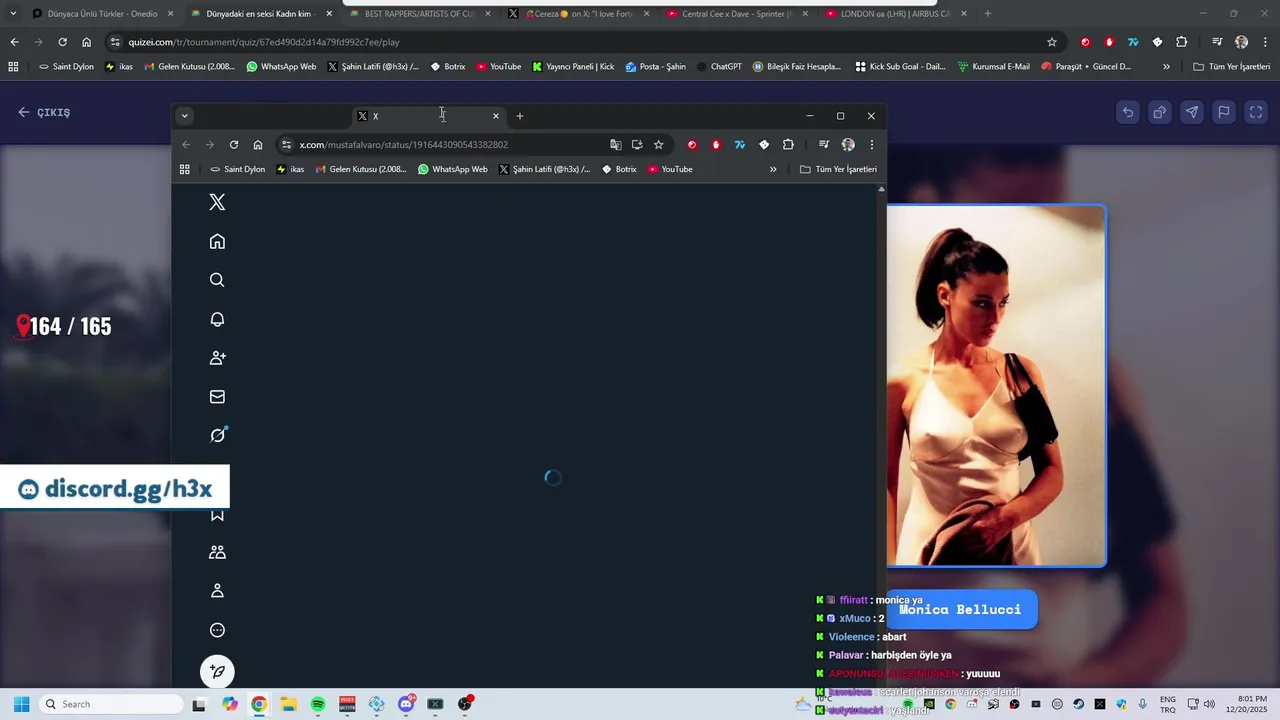This screenshot has width=1280, height=720.
Task: Click the undo arrow in quiz toolbar
Action: (x=1128, y=112)
